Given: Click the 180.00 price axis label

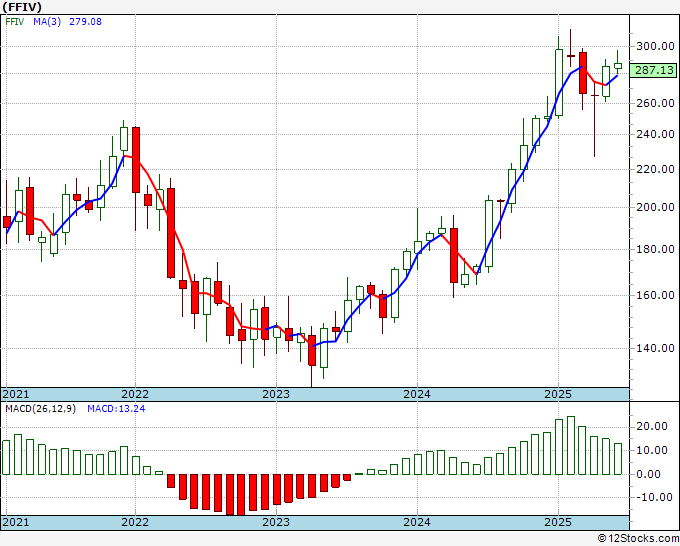Looking at the screenshot, I should 655,249.
